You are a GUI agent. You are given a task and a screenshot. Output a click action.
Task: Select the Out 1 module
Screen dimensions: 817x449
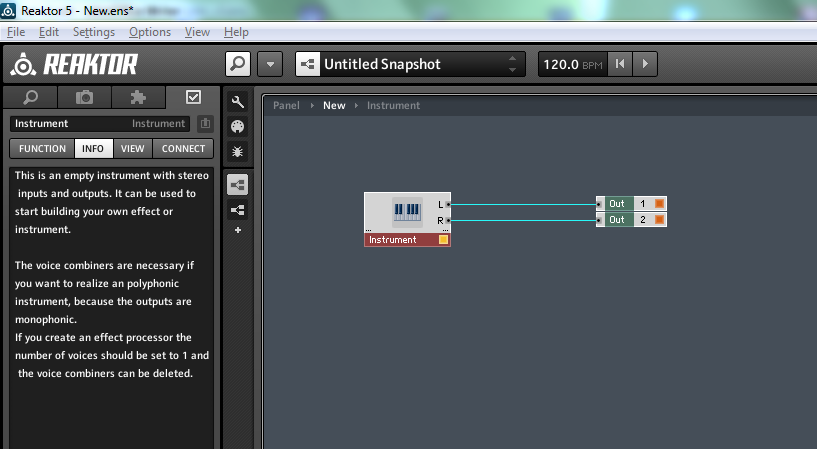point(632,204)
